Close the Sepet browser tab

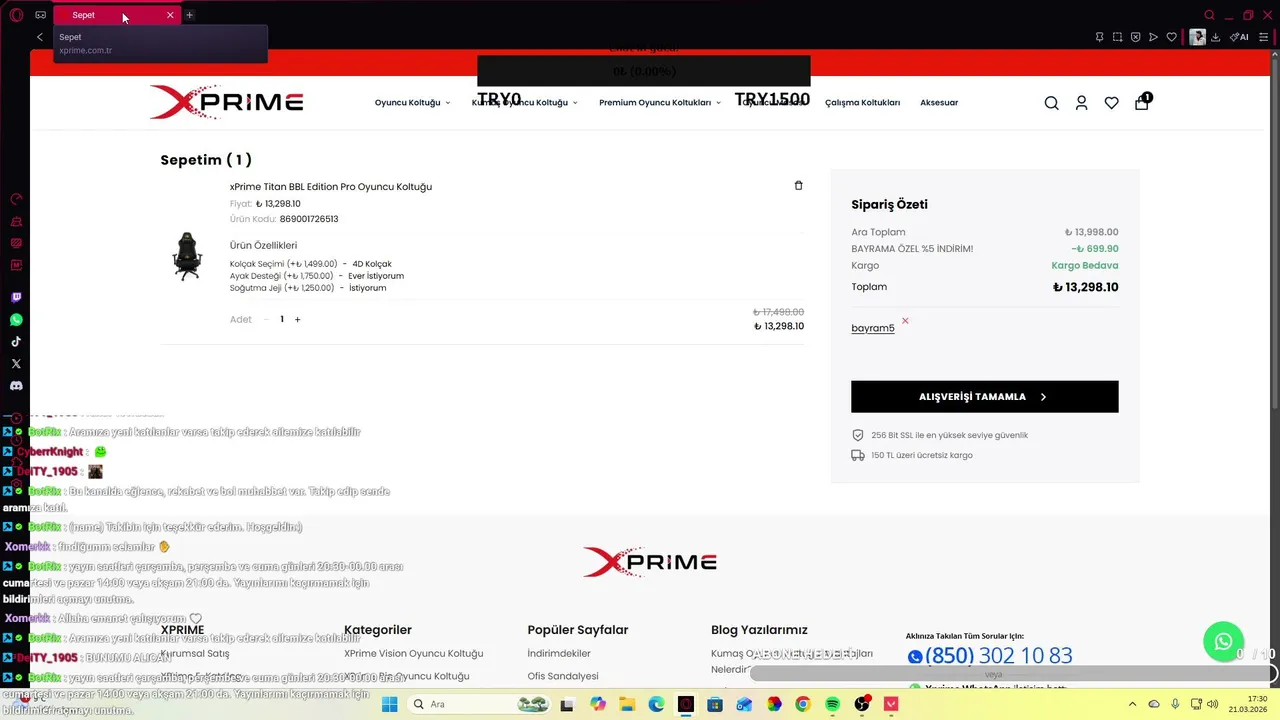(x=170, y=15)
